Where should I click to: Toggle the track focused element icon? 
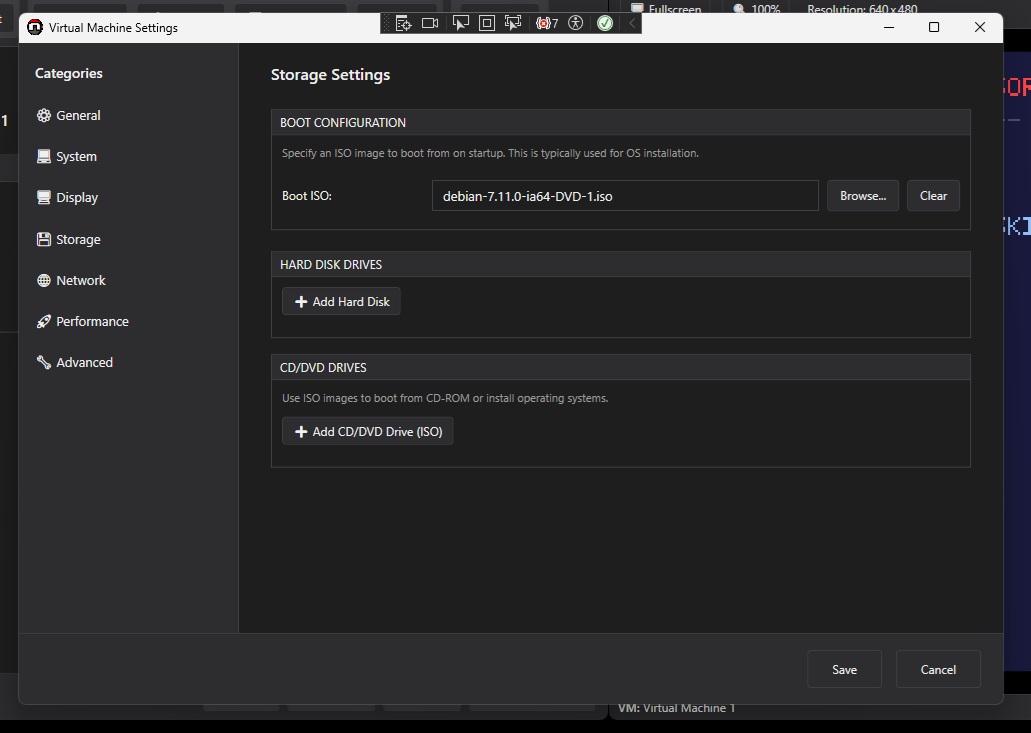click(x=513, y=24)
